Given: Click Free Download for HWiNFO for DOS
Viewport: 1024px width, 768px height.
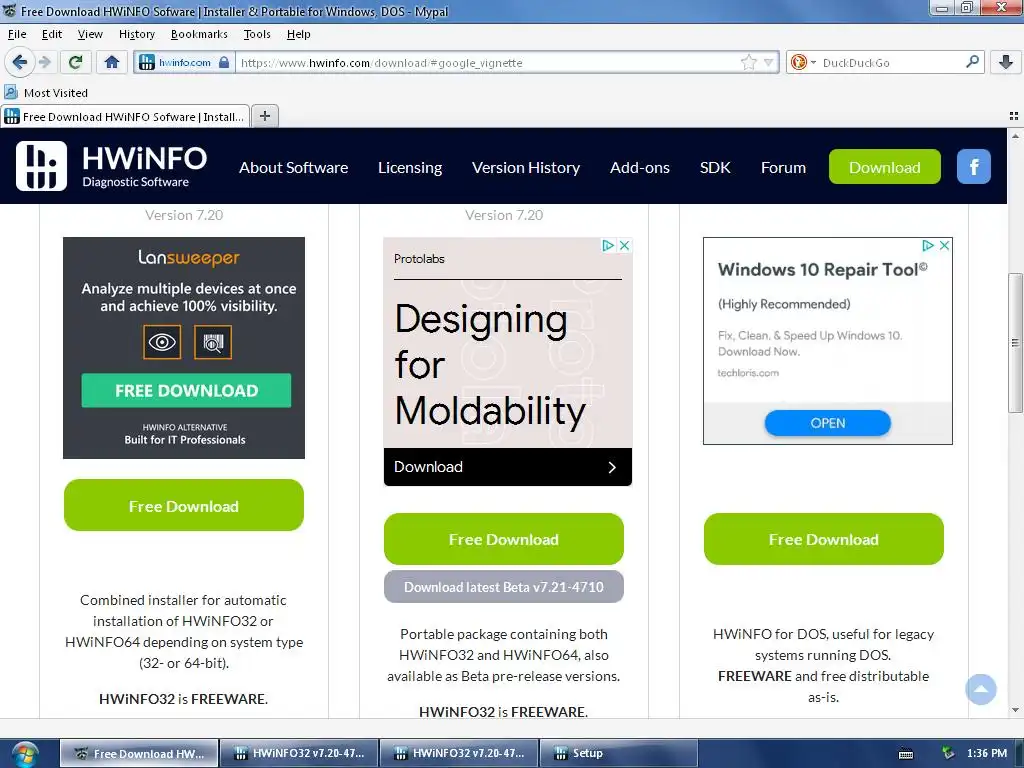Looking at the screenshot, I should click(824, 539).
